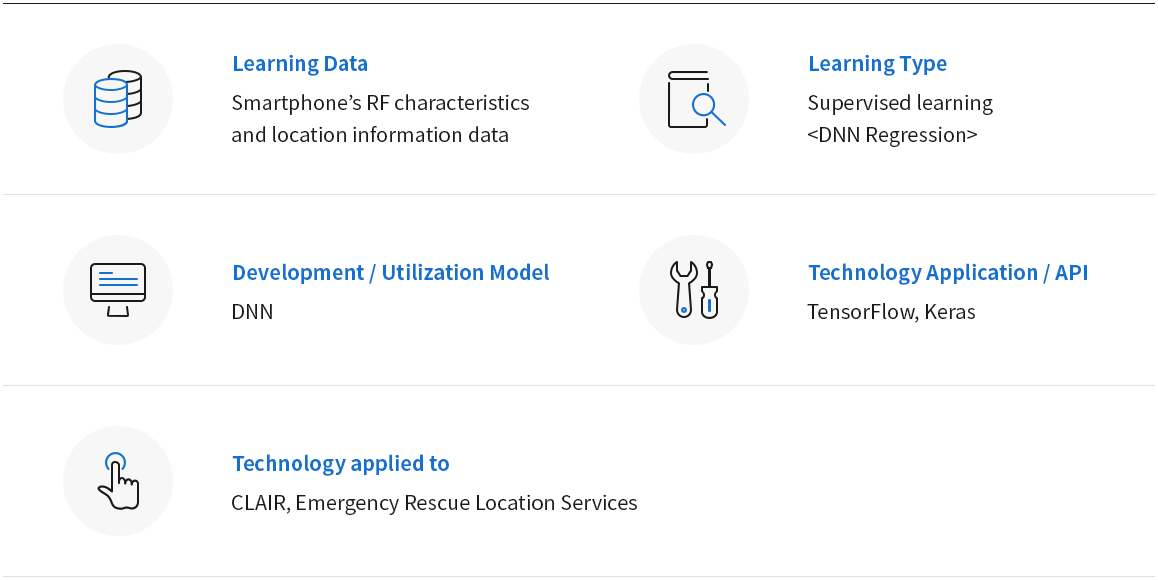Click the and location information data text
The image size is (1158, 580).
[x=370, y=135]
